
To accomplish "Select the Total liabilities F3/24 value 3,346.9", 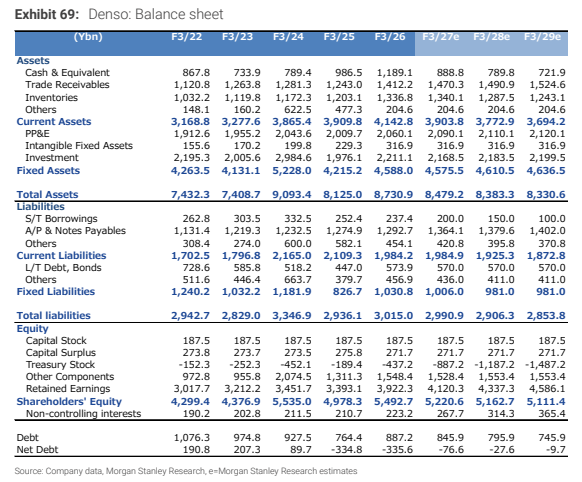I will [x=292, y=316].
